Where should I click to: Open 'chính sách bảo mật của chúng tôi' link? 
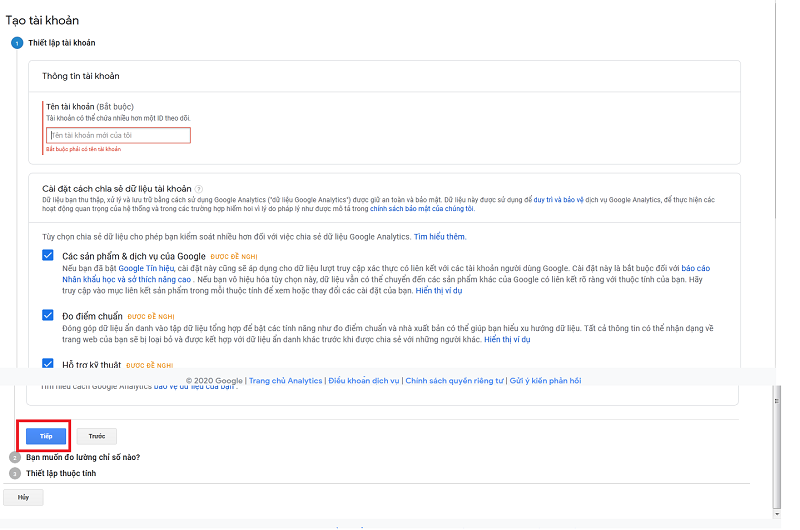(422, 209)
